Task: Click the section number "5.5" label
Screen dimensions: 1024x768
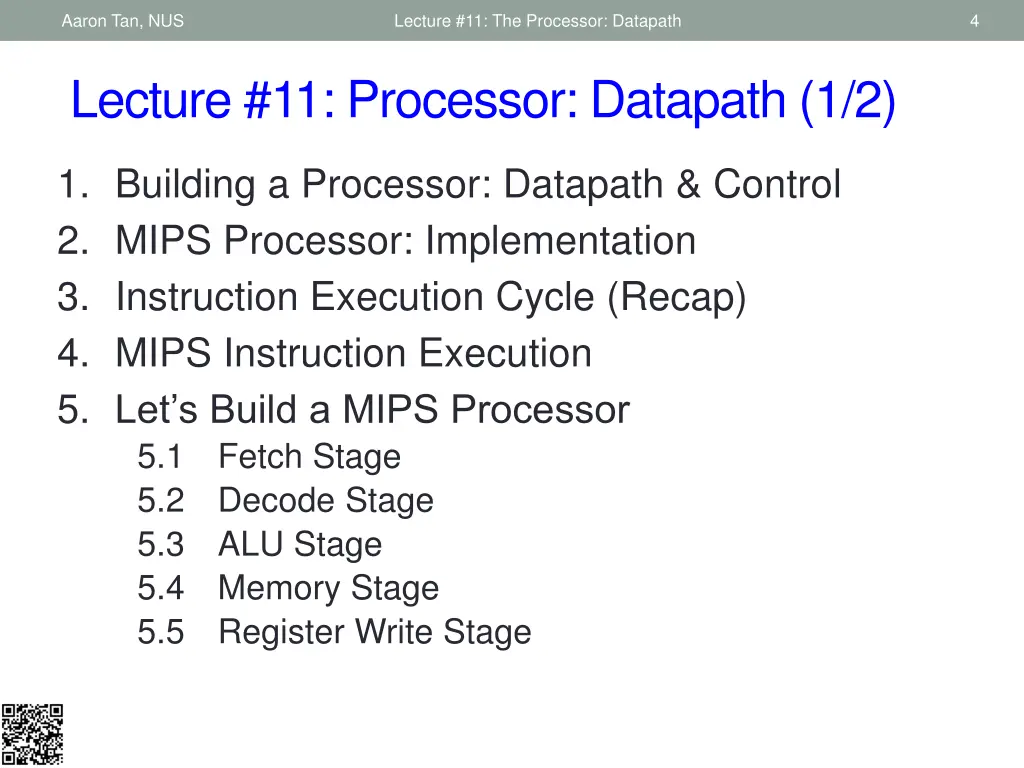Action: point(160,632)
